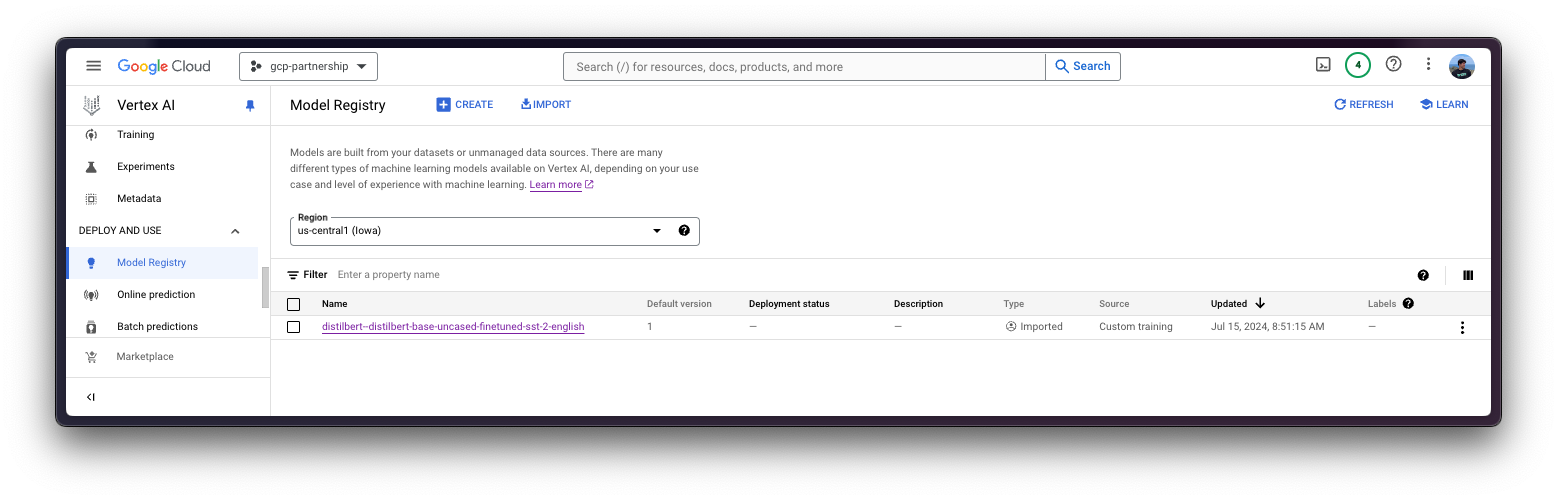Open notifications badge showing 4
This screenshot has width=1557, height=500.
point(1358,65)
